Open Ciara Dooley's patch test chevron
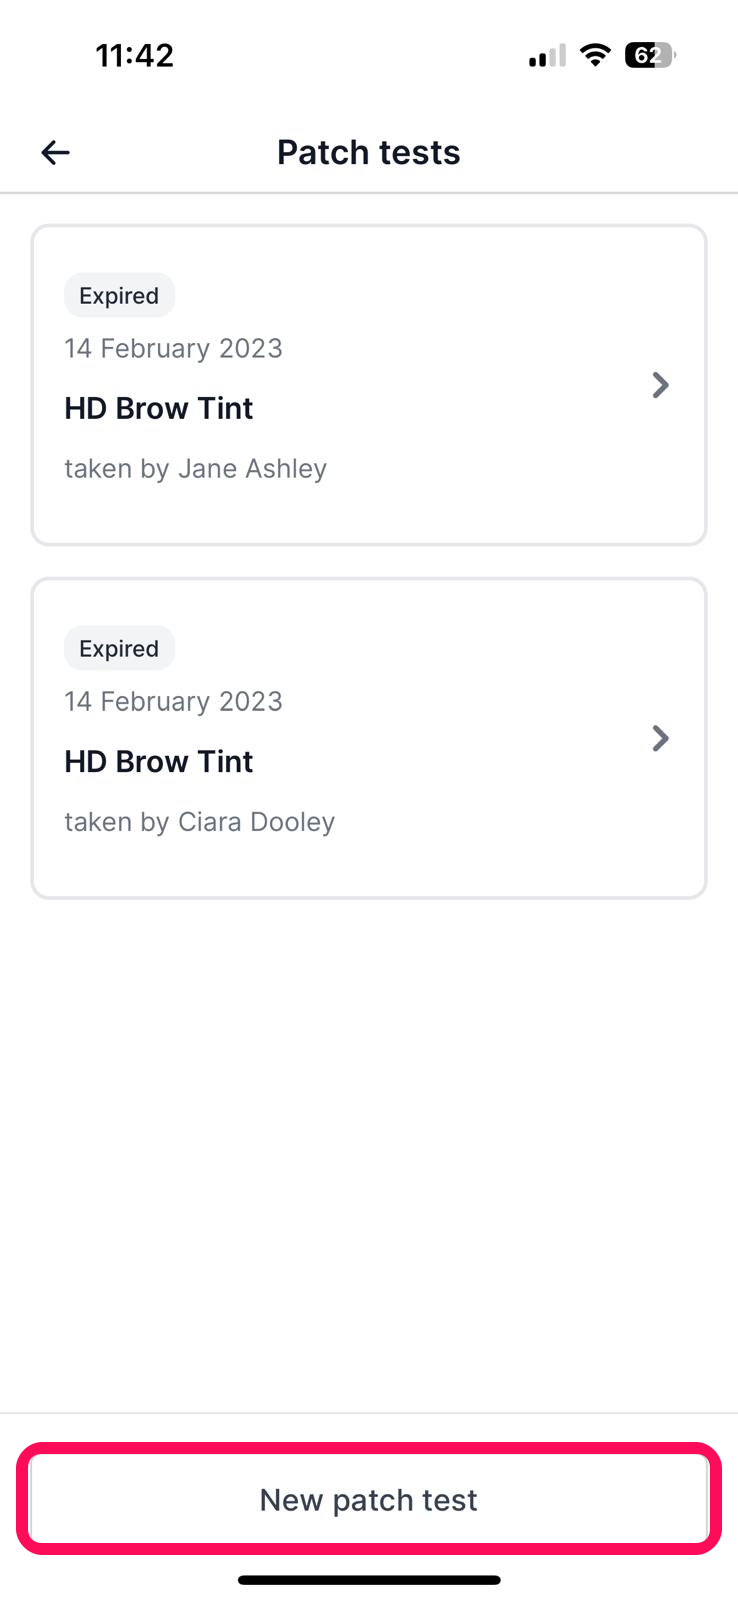This screenshot has height=1600, width=738. (x=660, y=738)
